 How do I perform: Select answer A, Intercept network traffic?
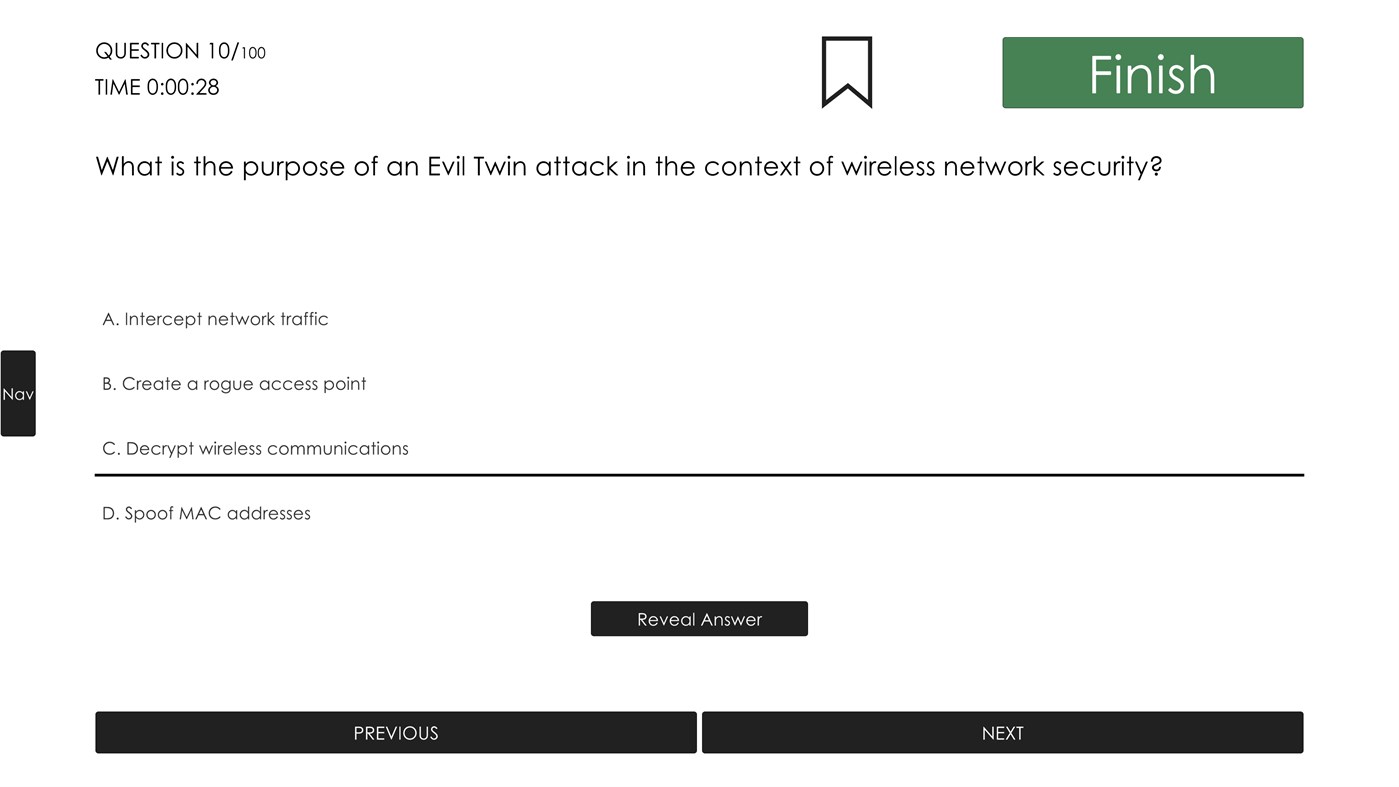(216, 319)
